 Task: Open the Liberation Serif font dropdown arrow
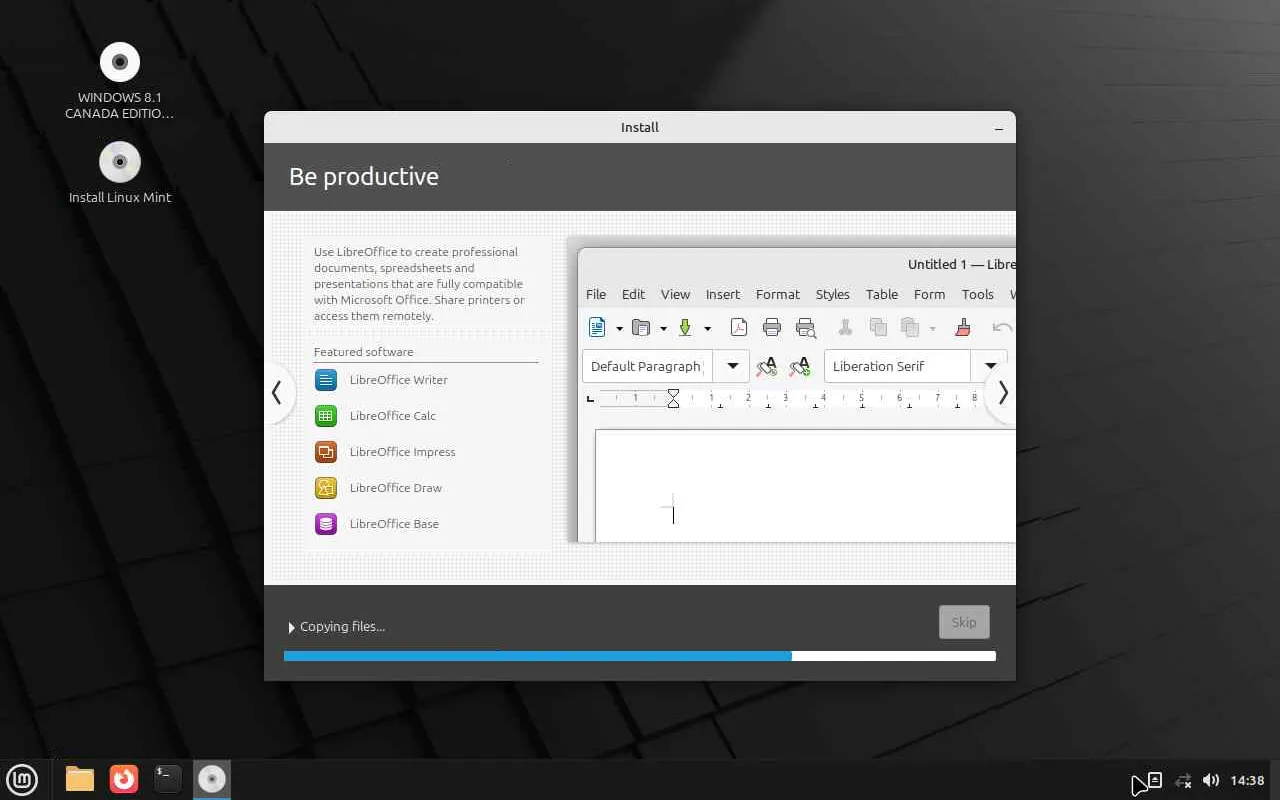click(x=990, y=366)
